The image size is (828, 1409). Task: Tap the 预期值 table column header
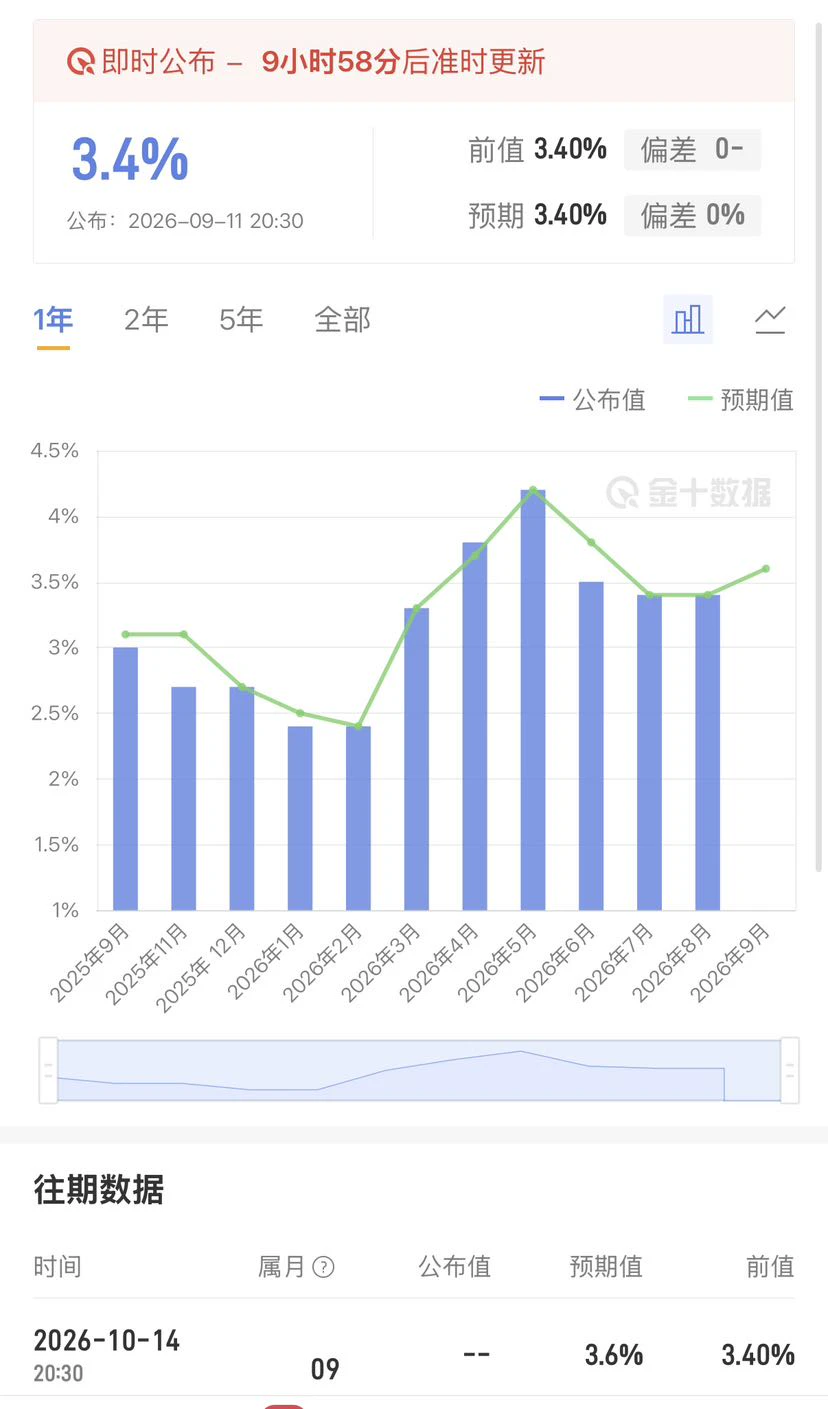606,1267
